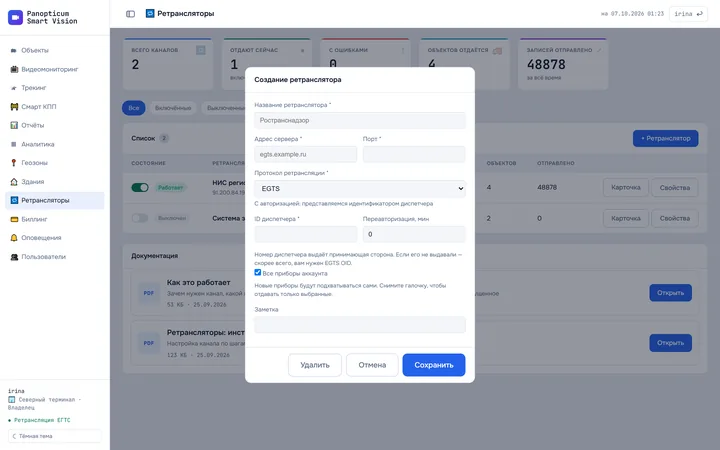Select the Включённые filter tab
The width and height of the screenshot is (720, 450).
pyautogui.click(x=173, y=108)
